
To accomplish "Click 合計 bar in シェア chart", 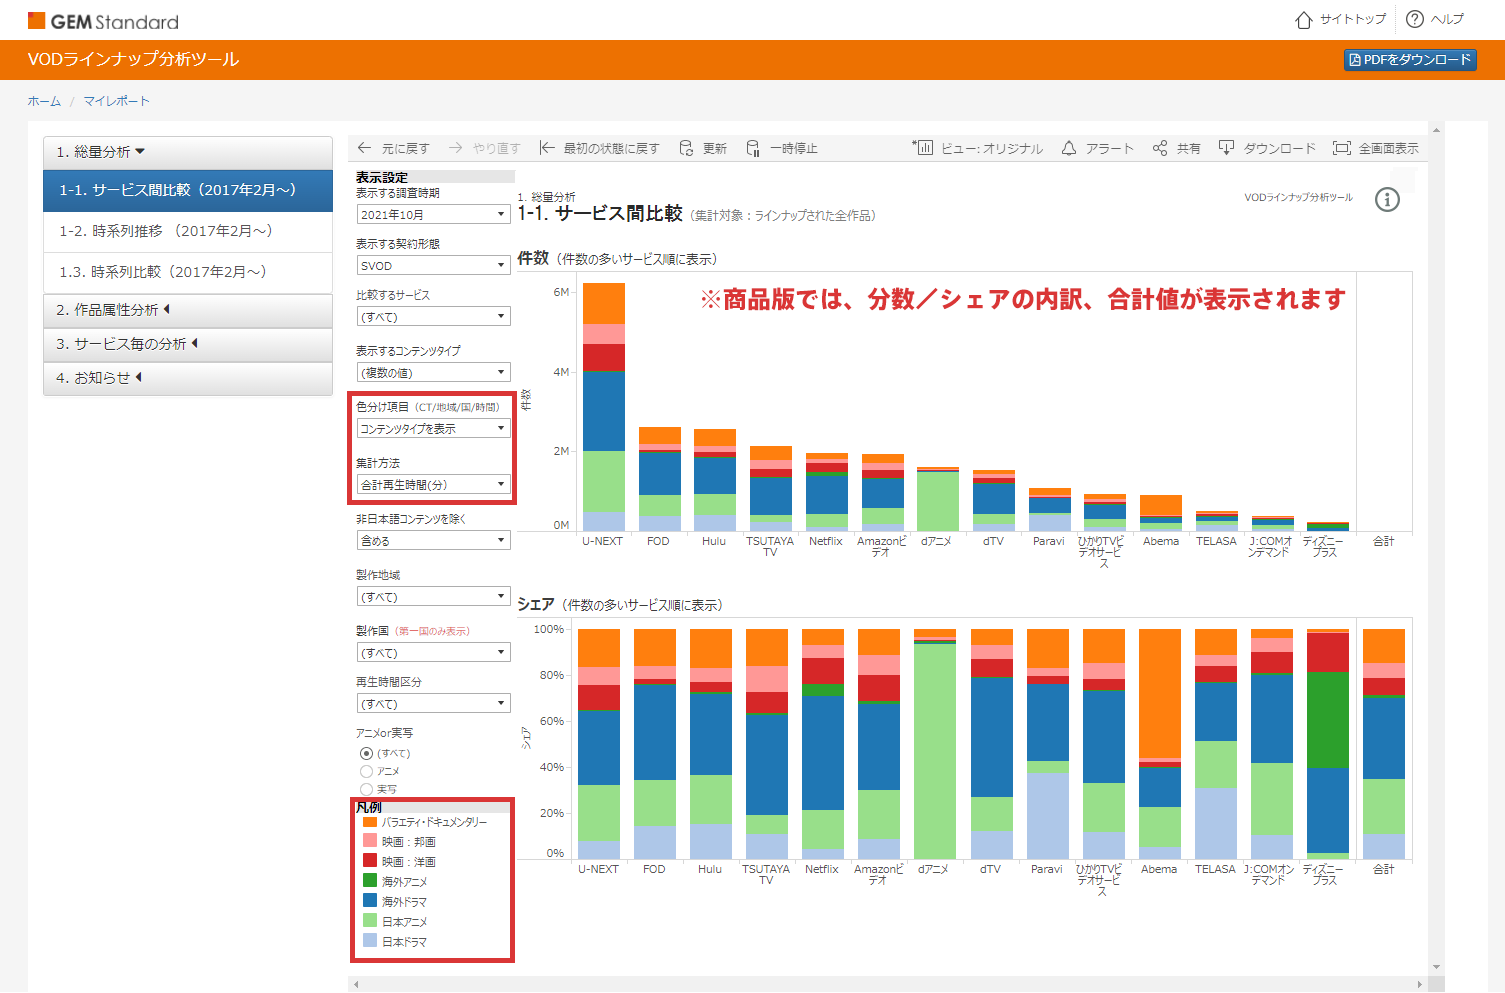I will click(1384, 744).
